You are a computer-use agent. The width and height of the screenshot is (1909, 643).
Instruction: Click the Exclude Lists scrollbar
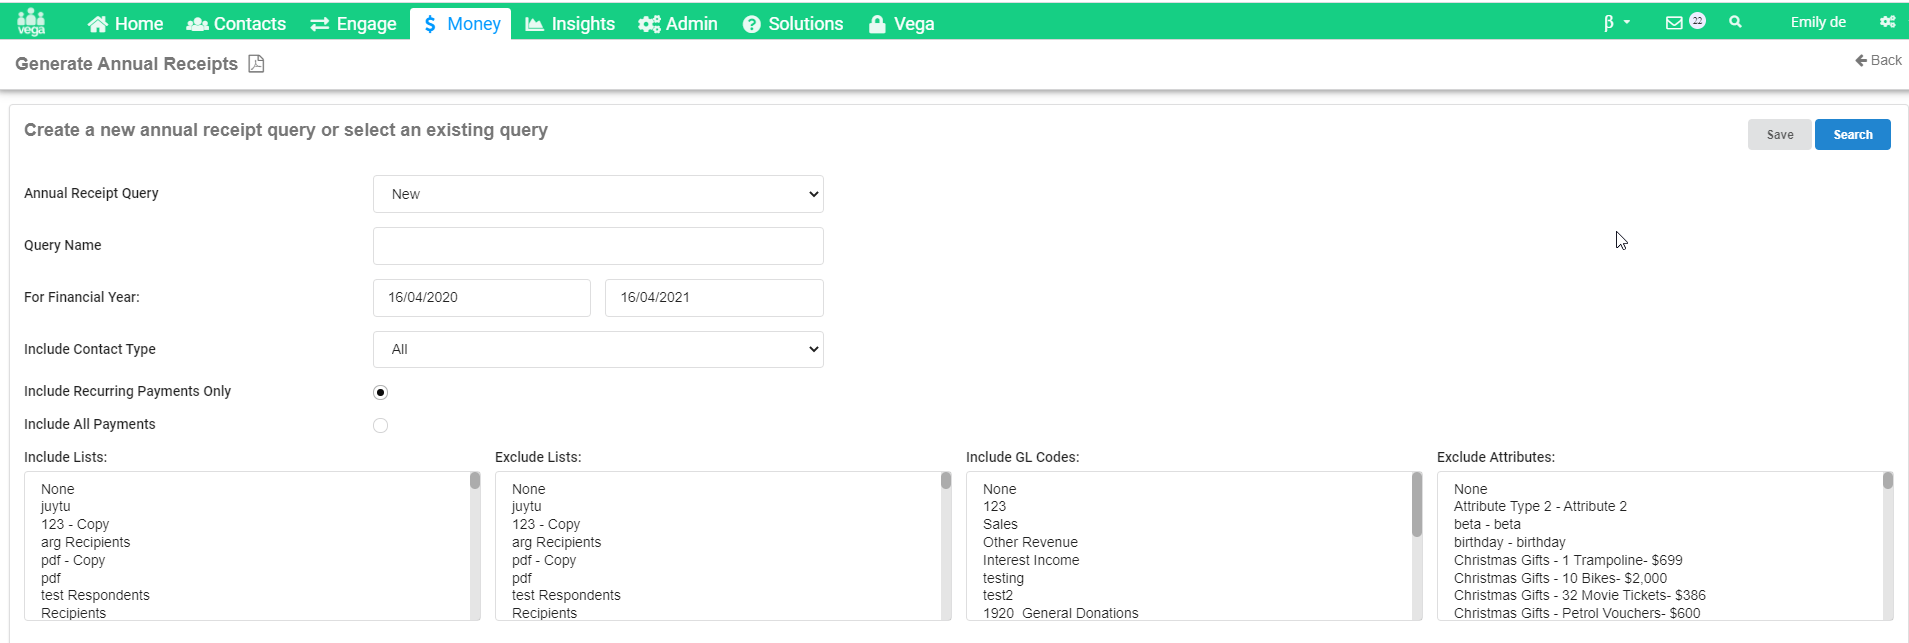[x=946, y=546]
